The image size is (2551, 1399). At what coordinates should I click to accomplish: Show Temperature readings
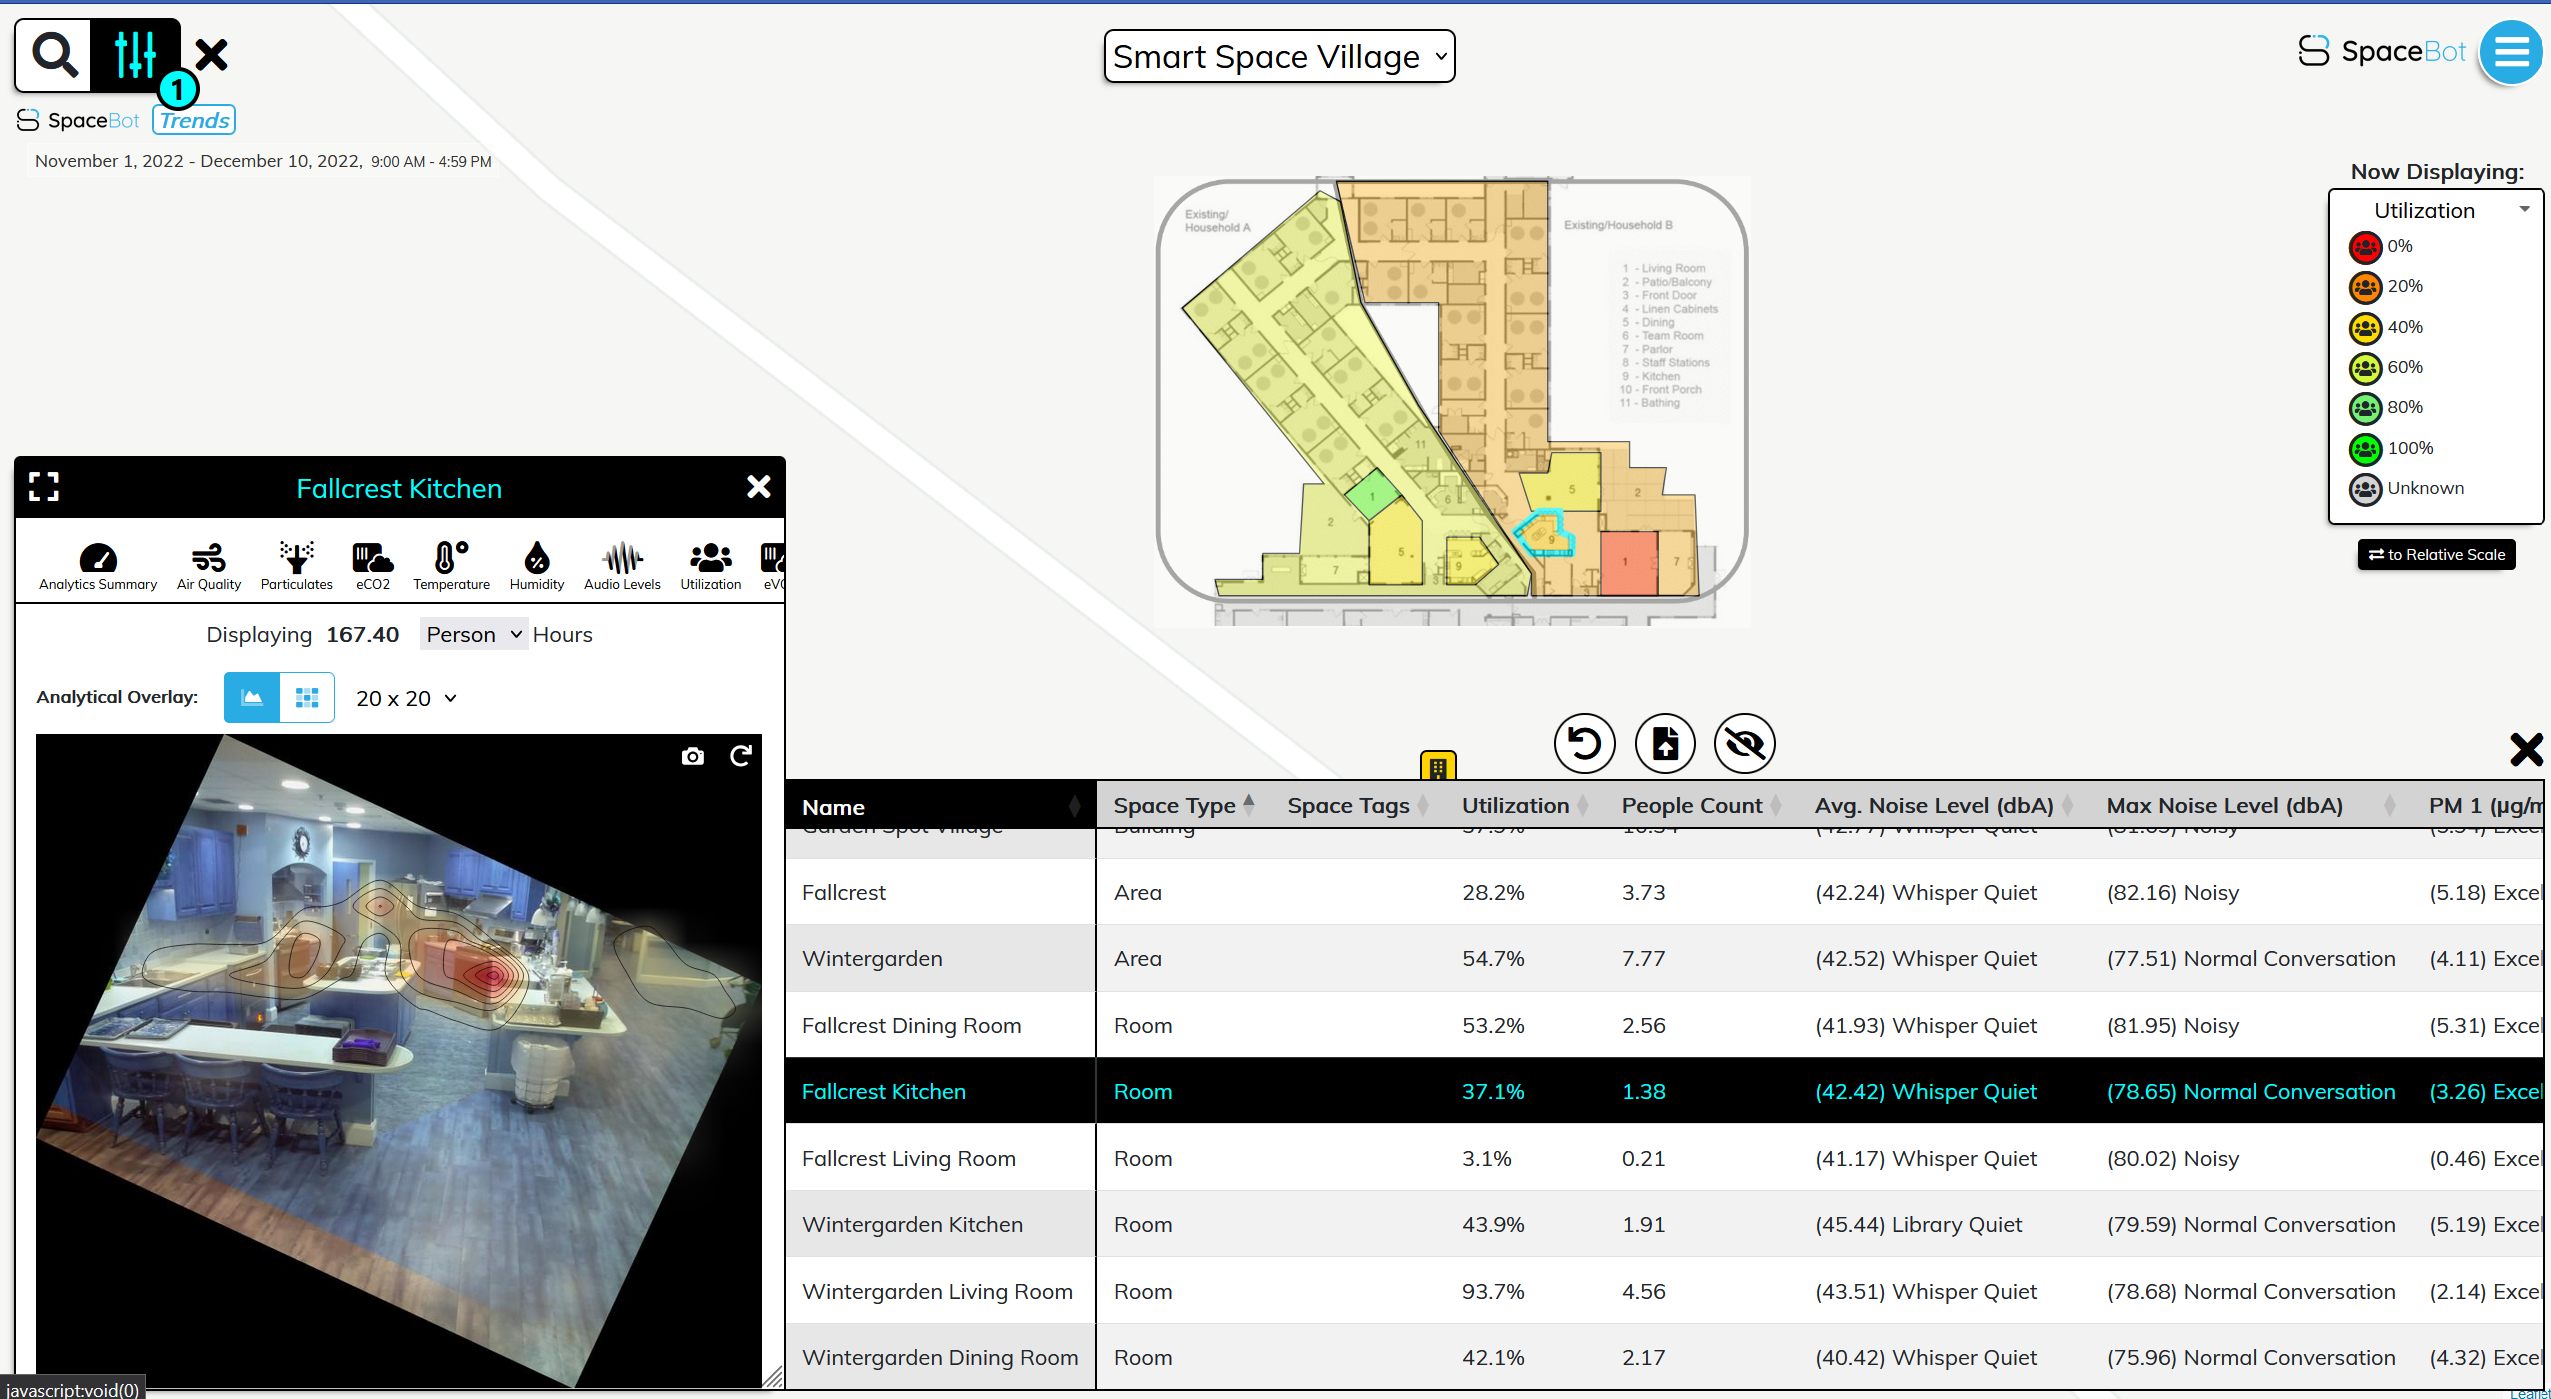point(450,563)
